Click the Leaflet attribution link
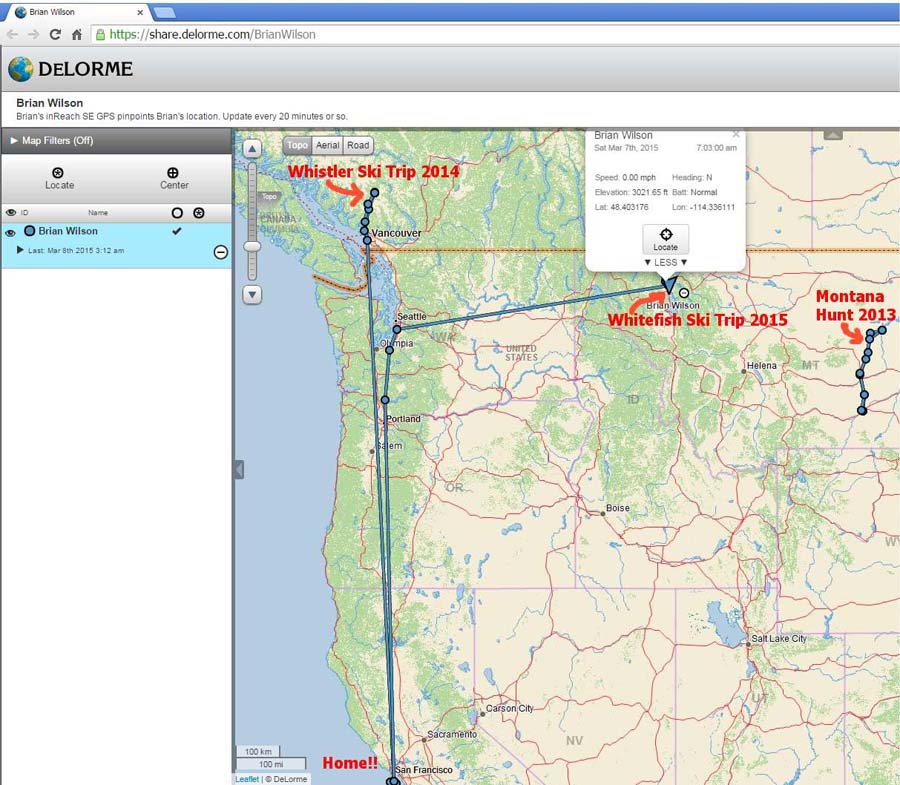The width and height of the screenshot is (900, 785). click(x=247, y=779)
